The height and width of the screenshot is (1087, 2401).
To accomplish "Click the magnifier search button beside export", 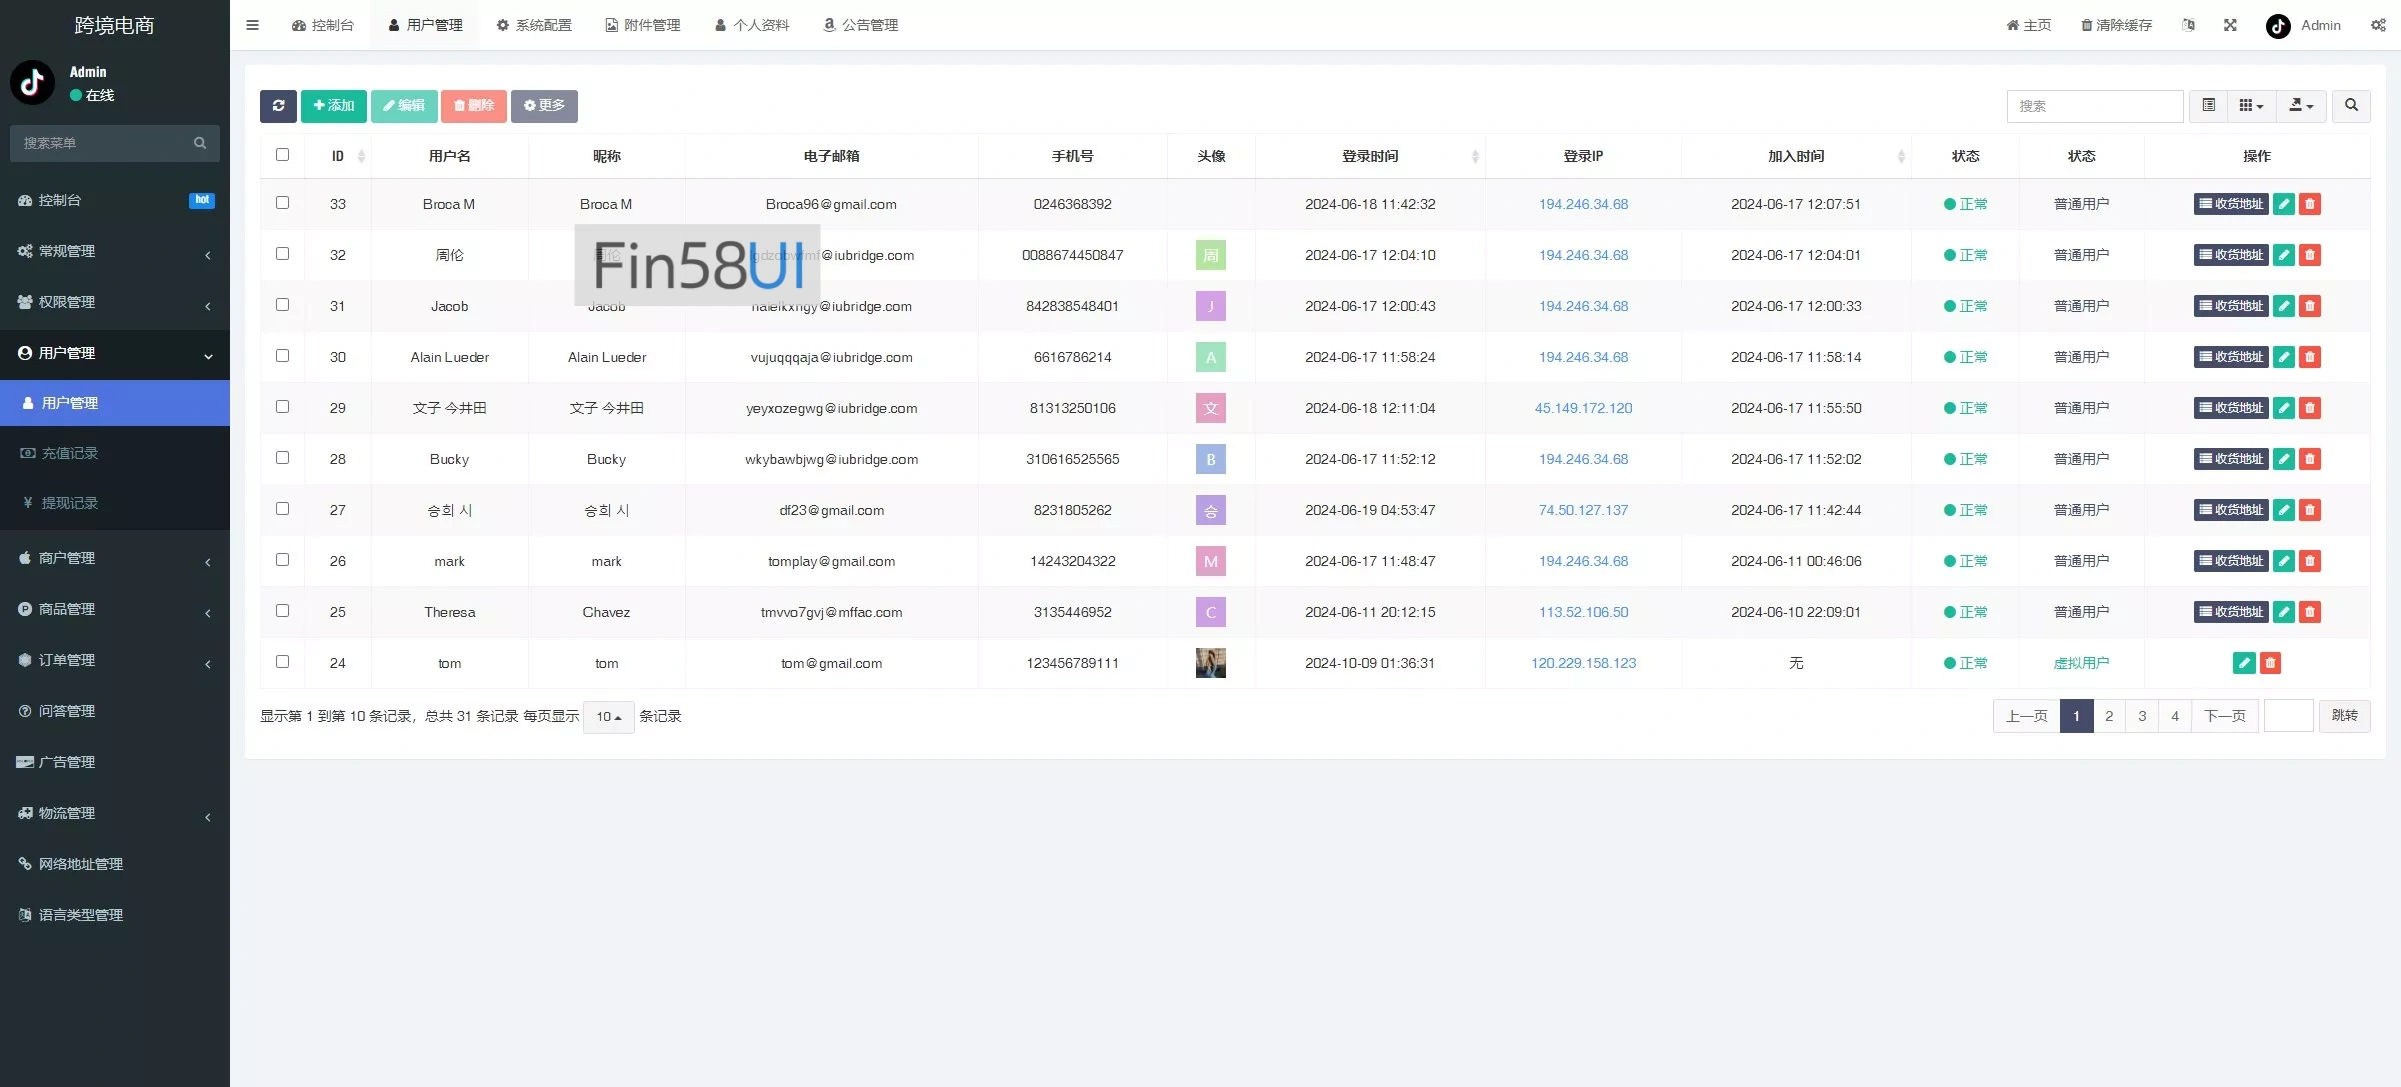I will [x=2351, y=106].
